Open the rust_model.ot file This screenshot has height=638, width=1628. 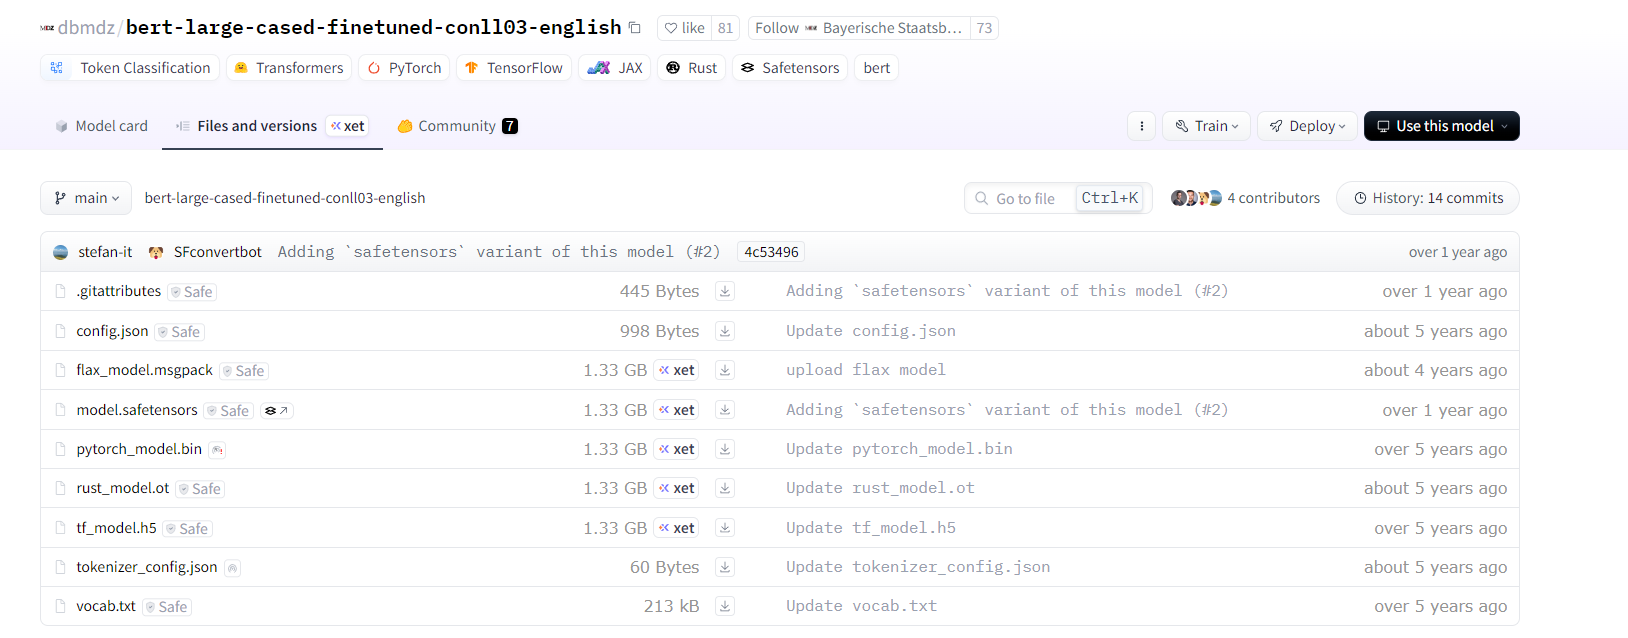122,488
